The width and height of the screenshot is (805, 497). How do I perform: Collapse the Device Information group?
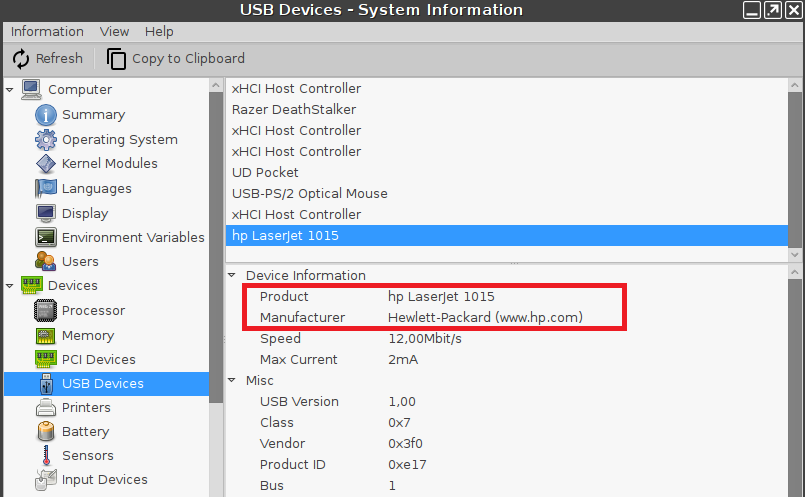point(233,276)
